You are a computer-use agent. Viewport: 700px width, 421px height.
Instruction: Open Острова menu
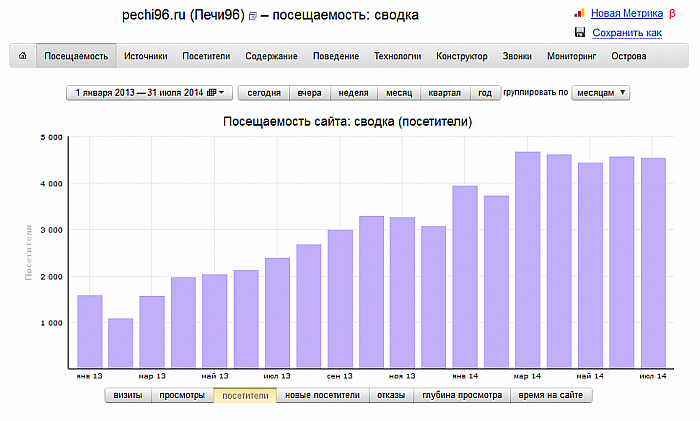(629, 56)
